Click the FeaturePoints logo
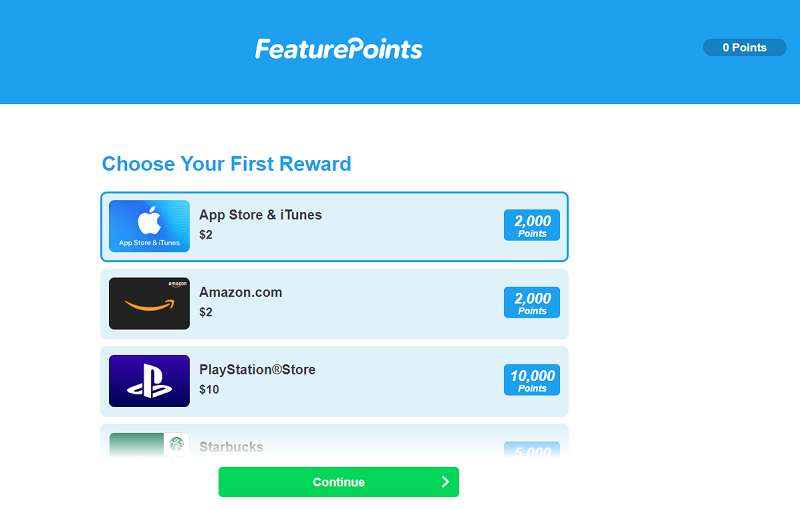Screen dimensions: 800x509 tap(339, 48)
